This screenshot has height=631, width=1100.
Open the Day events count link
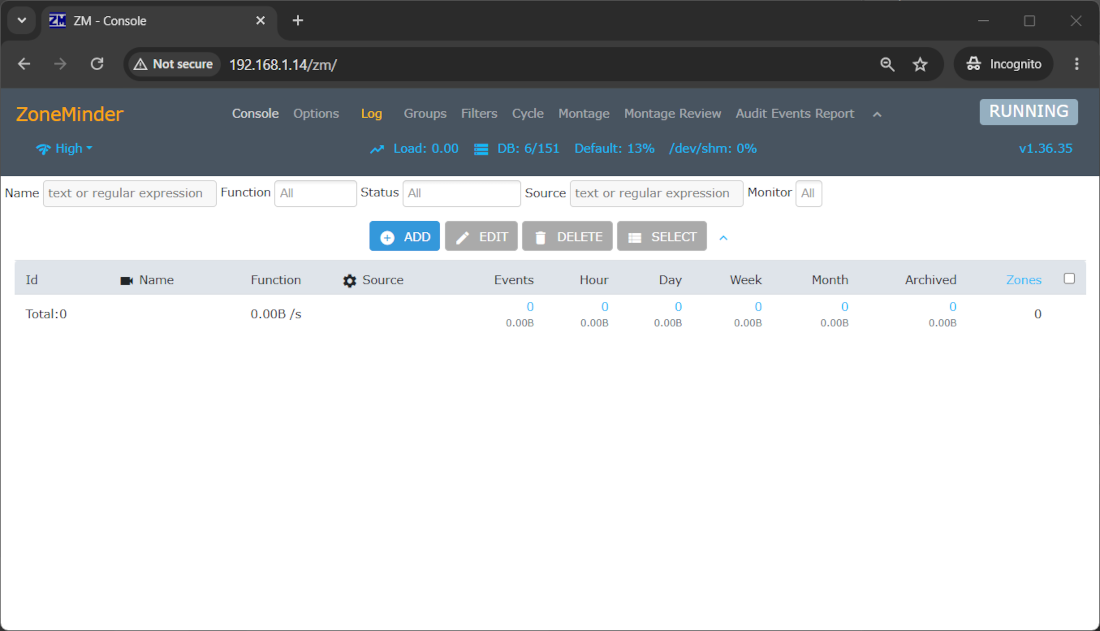point(678,307)
